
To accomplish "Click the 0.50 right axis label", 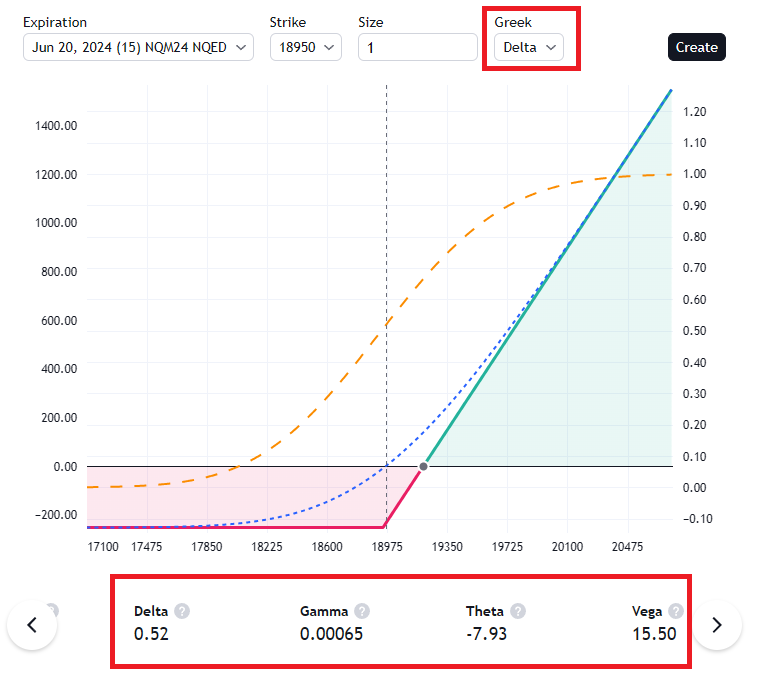I will pyautogui.click(x=694, y=331).
